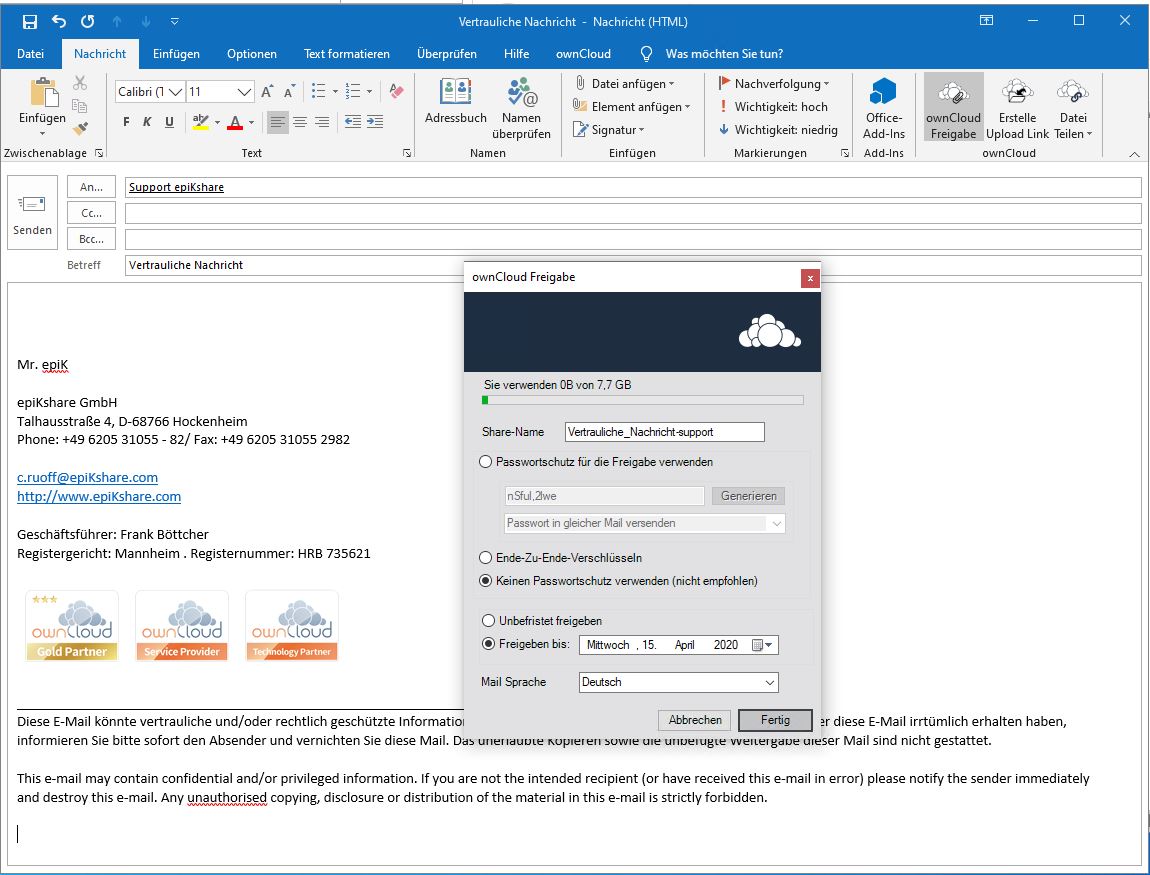Select Freigeben bis radio button

click(x=488, y=644)
